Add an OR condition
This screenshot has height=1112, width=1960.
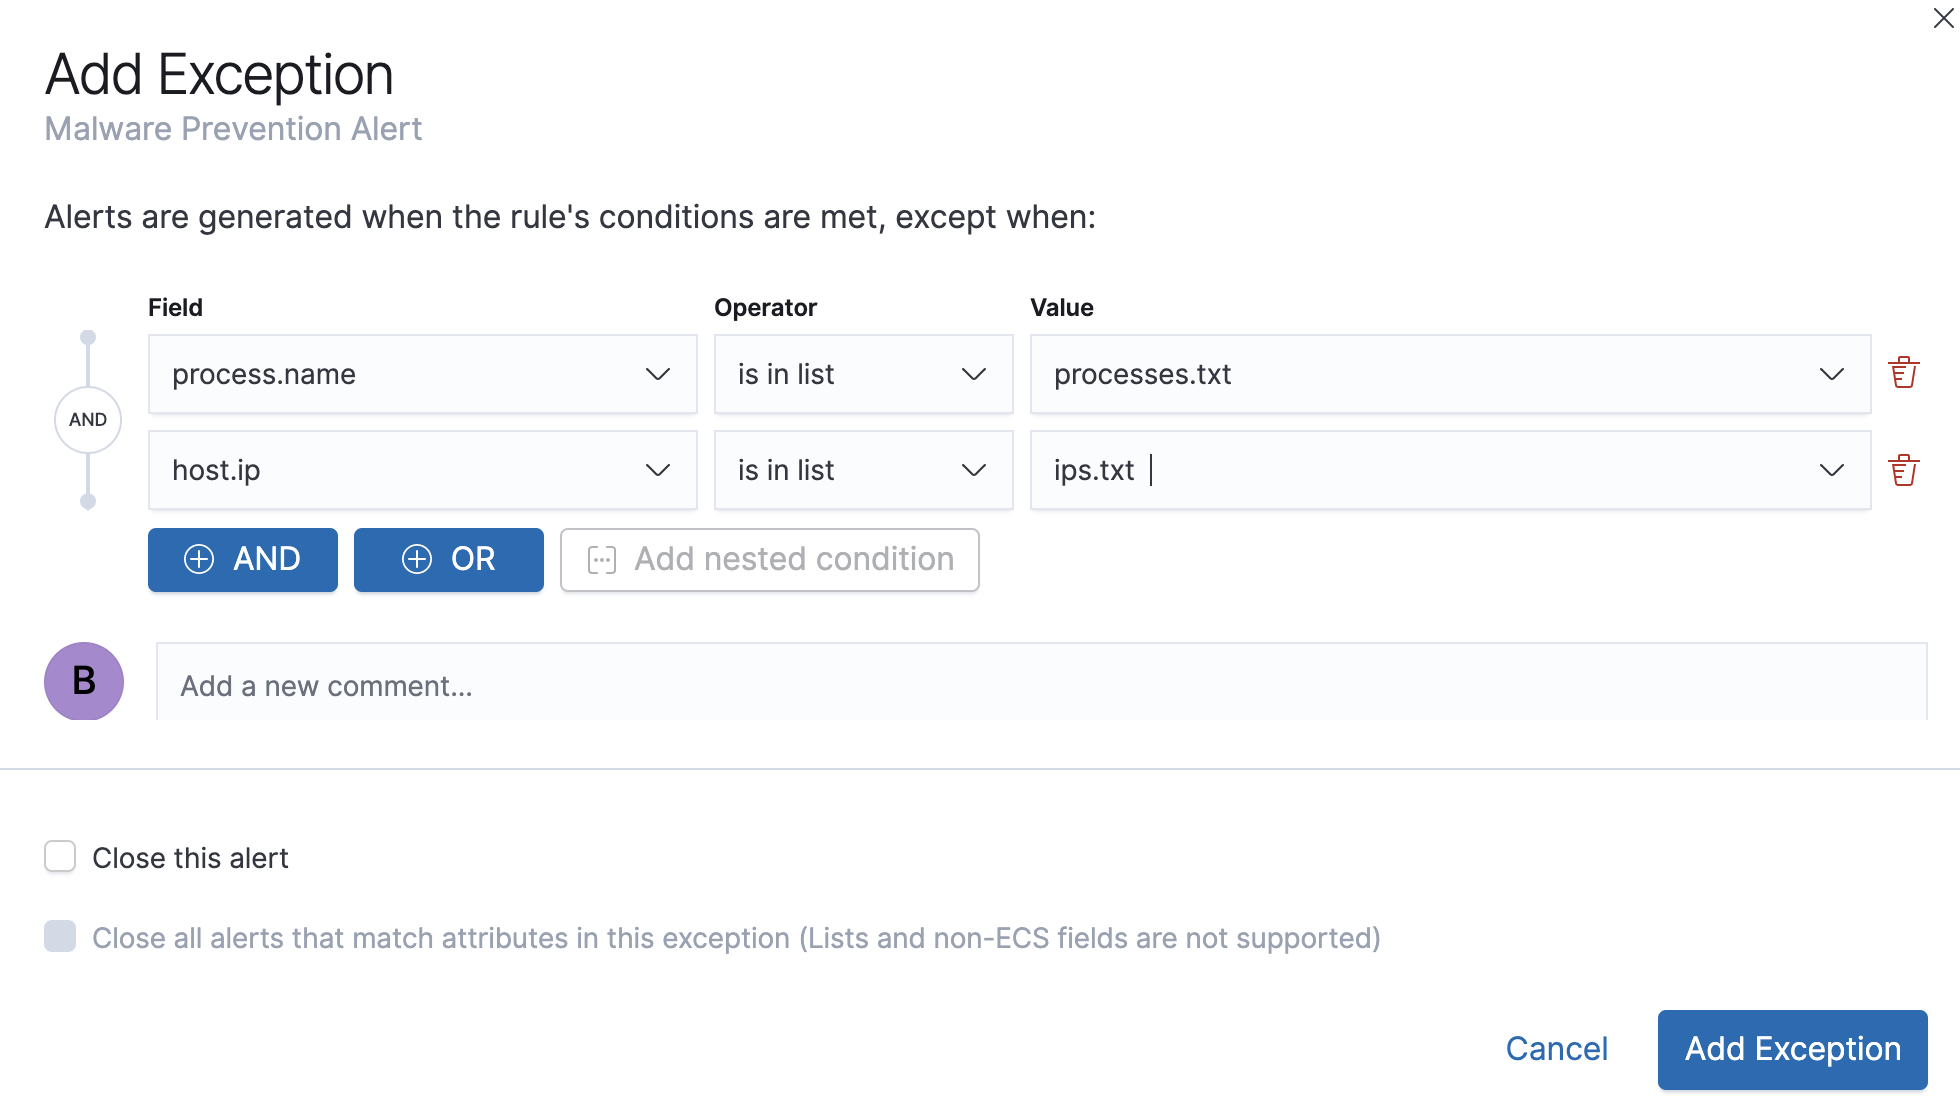click(448, 560)
